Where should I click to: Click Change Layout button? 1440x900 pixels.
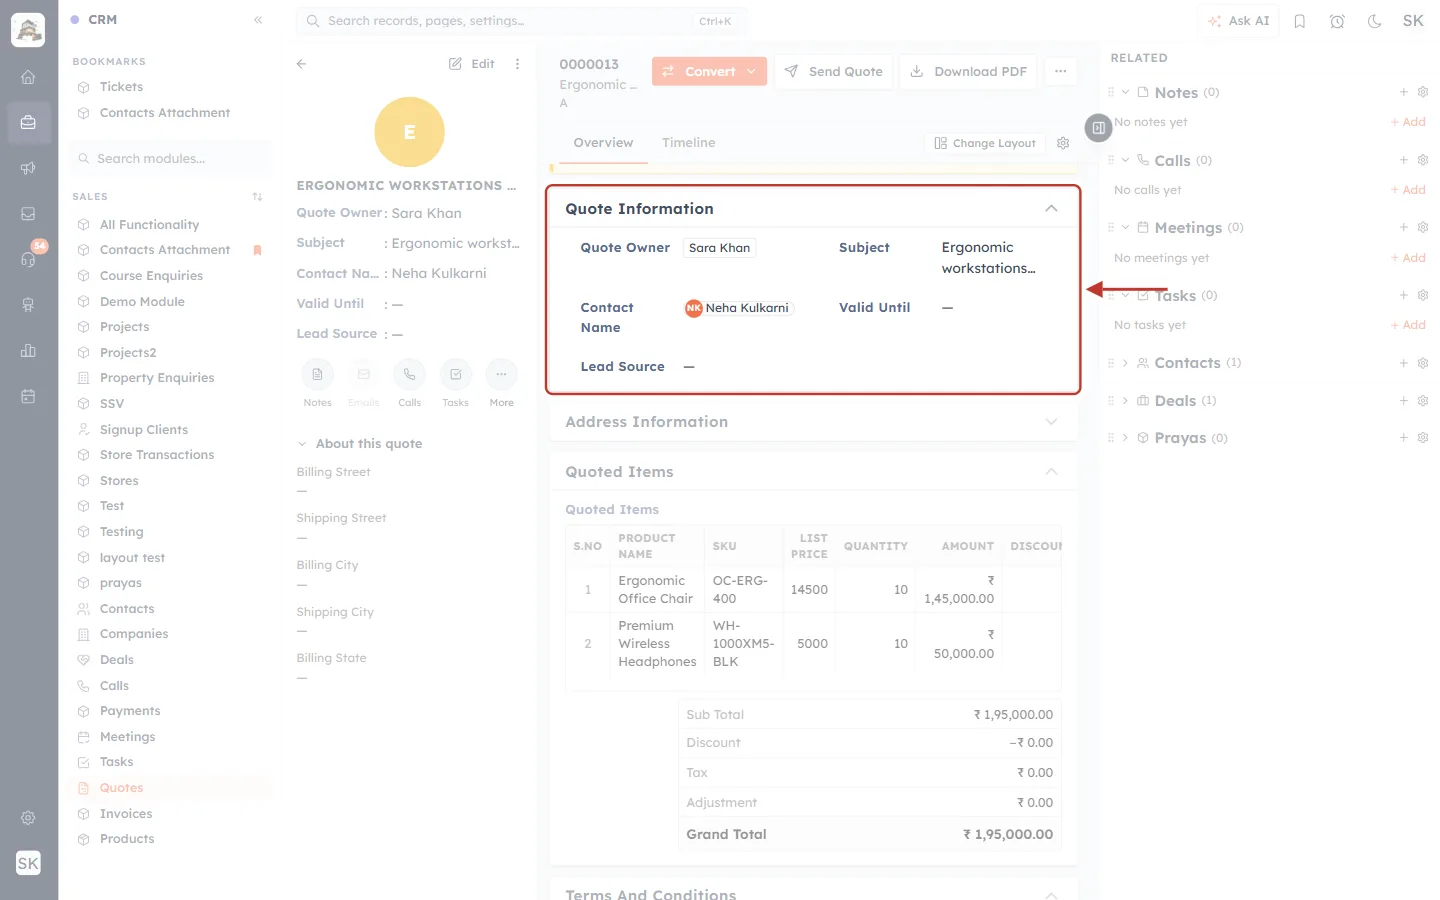pos(985,143)
